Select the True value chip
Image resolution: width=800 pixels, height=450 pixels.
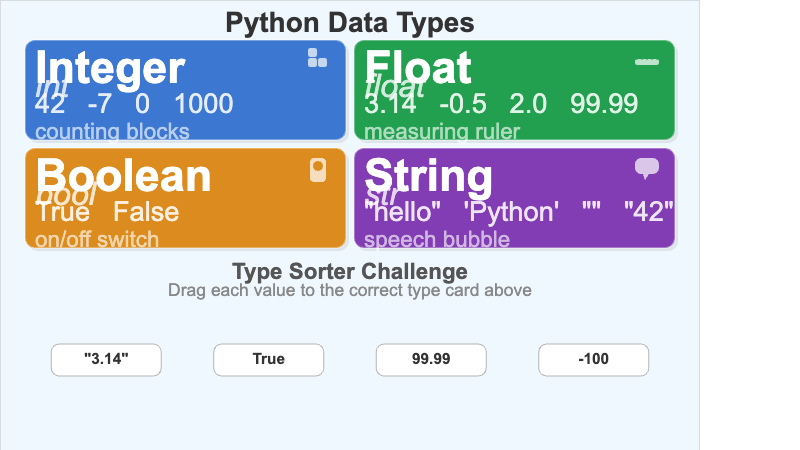[268, 359]
